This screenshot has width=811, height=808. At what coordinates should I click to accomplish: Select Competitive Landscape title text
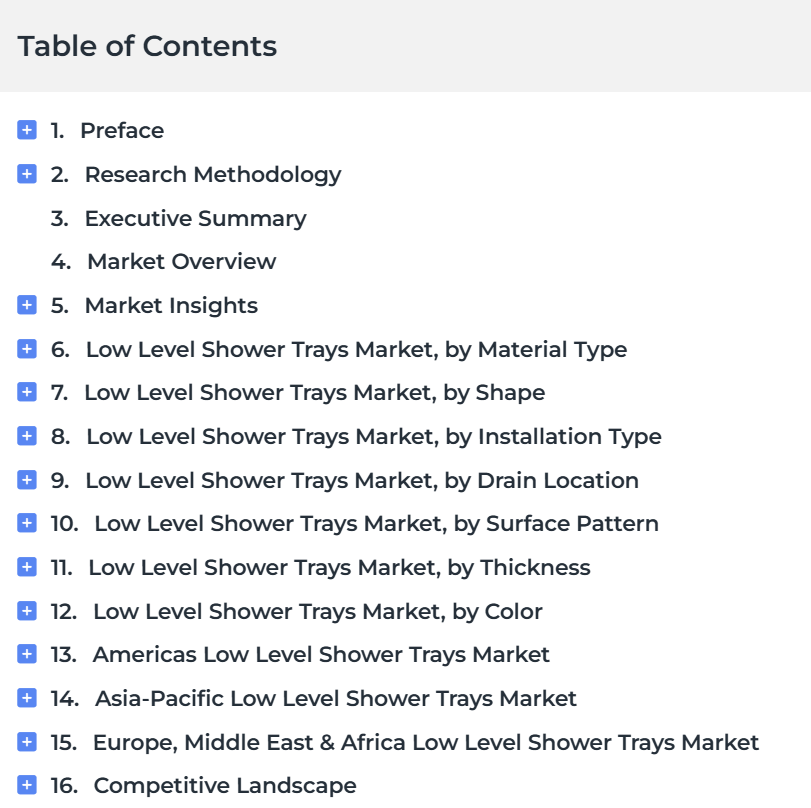(225, 786)
